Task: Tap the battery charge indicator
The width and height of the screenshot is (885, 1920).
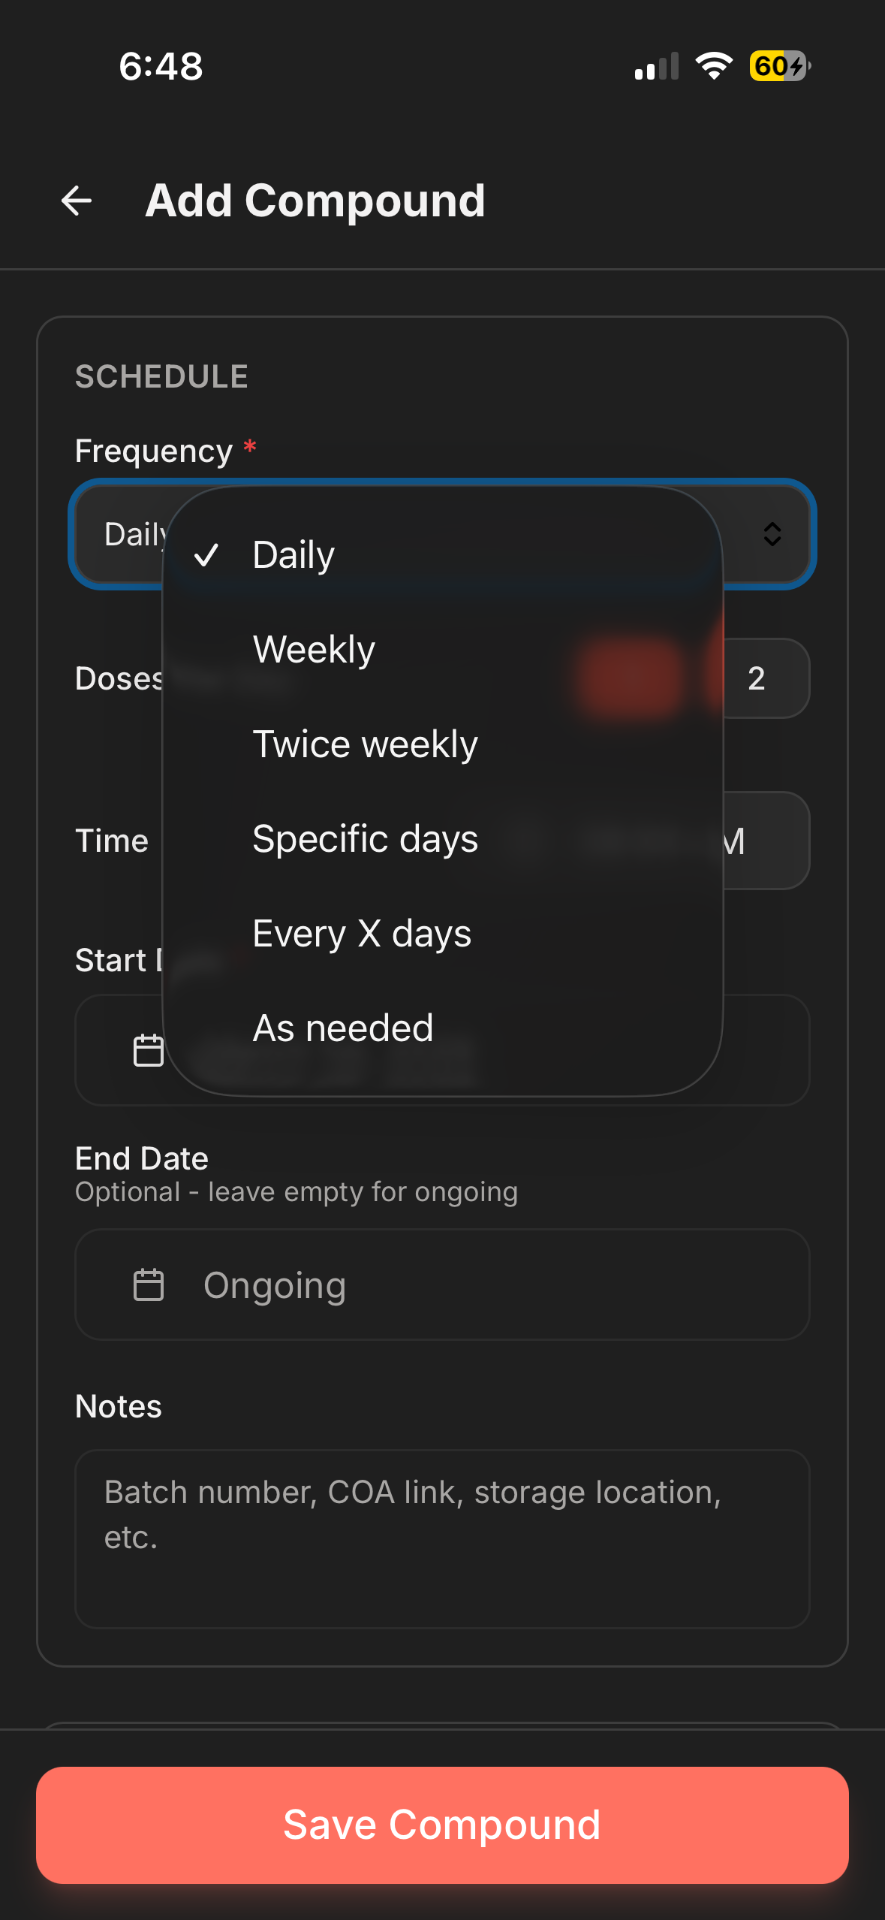Action: point(778,66)
